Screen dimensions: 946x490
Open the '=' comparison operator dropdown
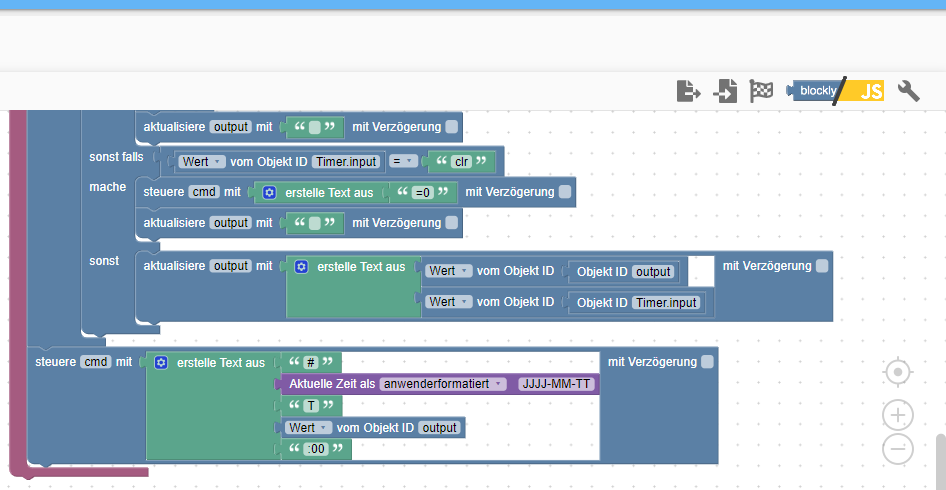403,161
